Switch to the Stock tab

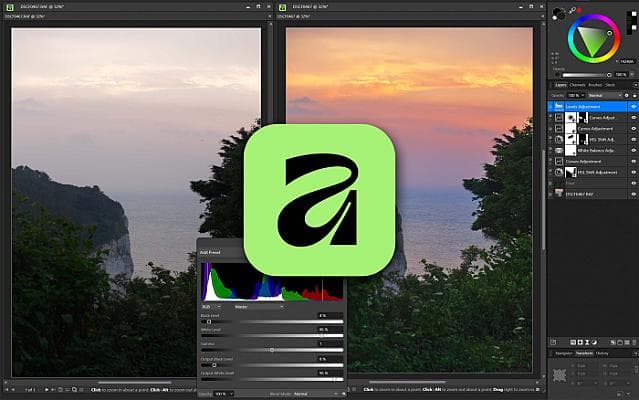pyautogui.click(x=610, y=85)
